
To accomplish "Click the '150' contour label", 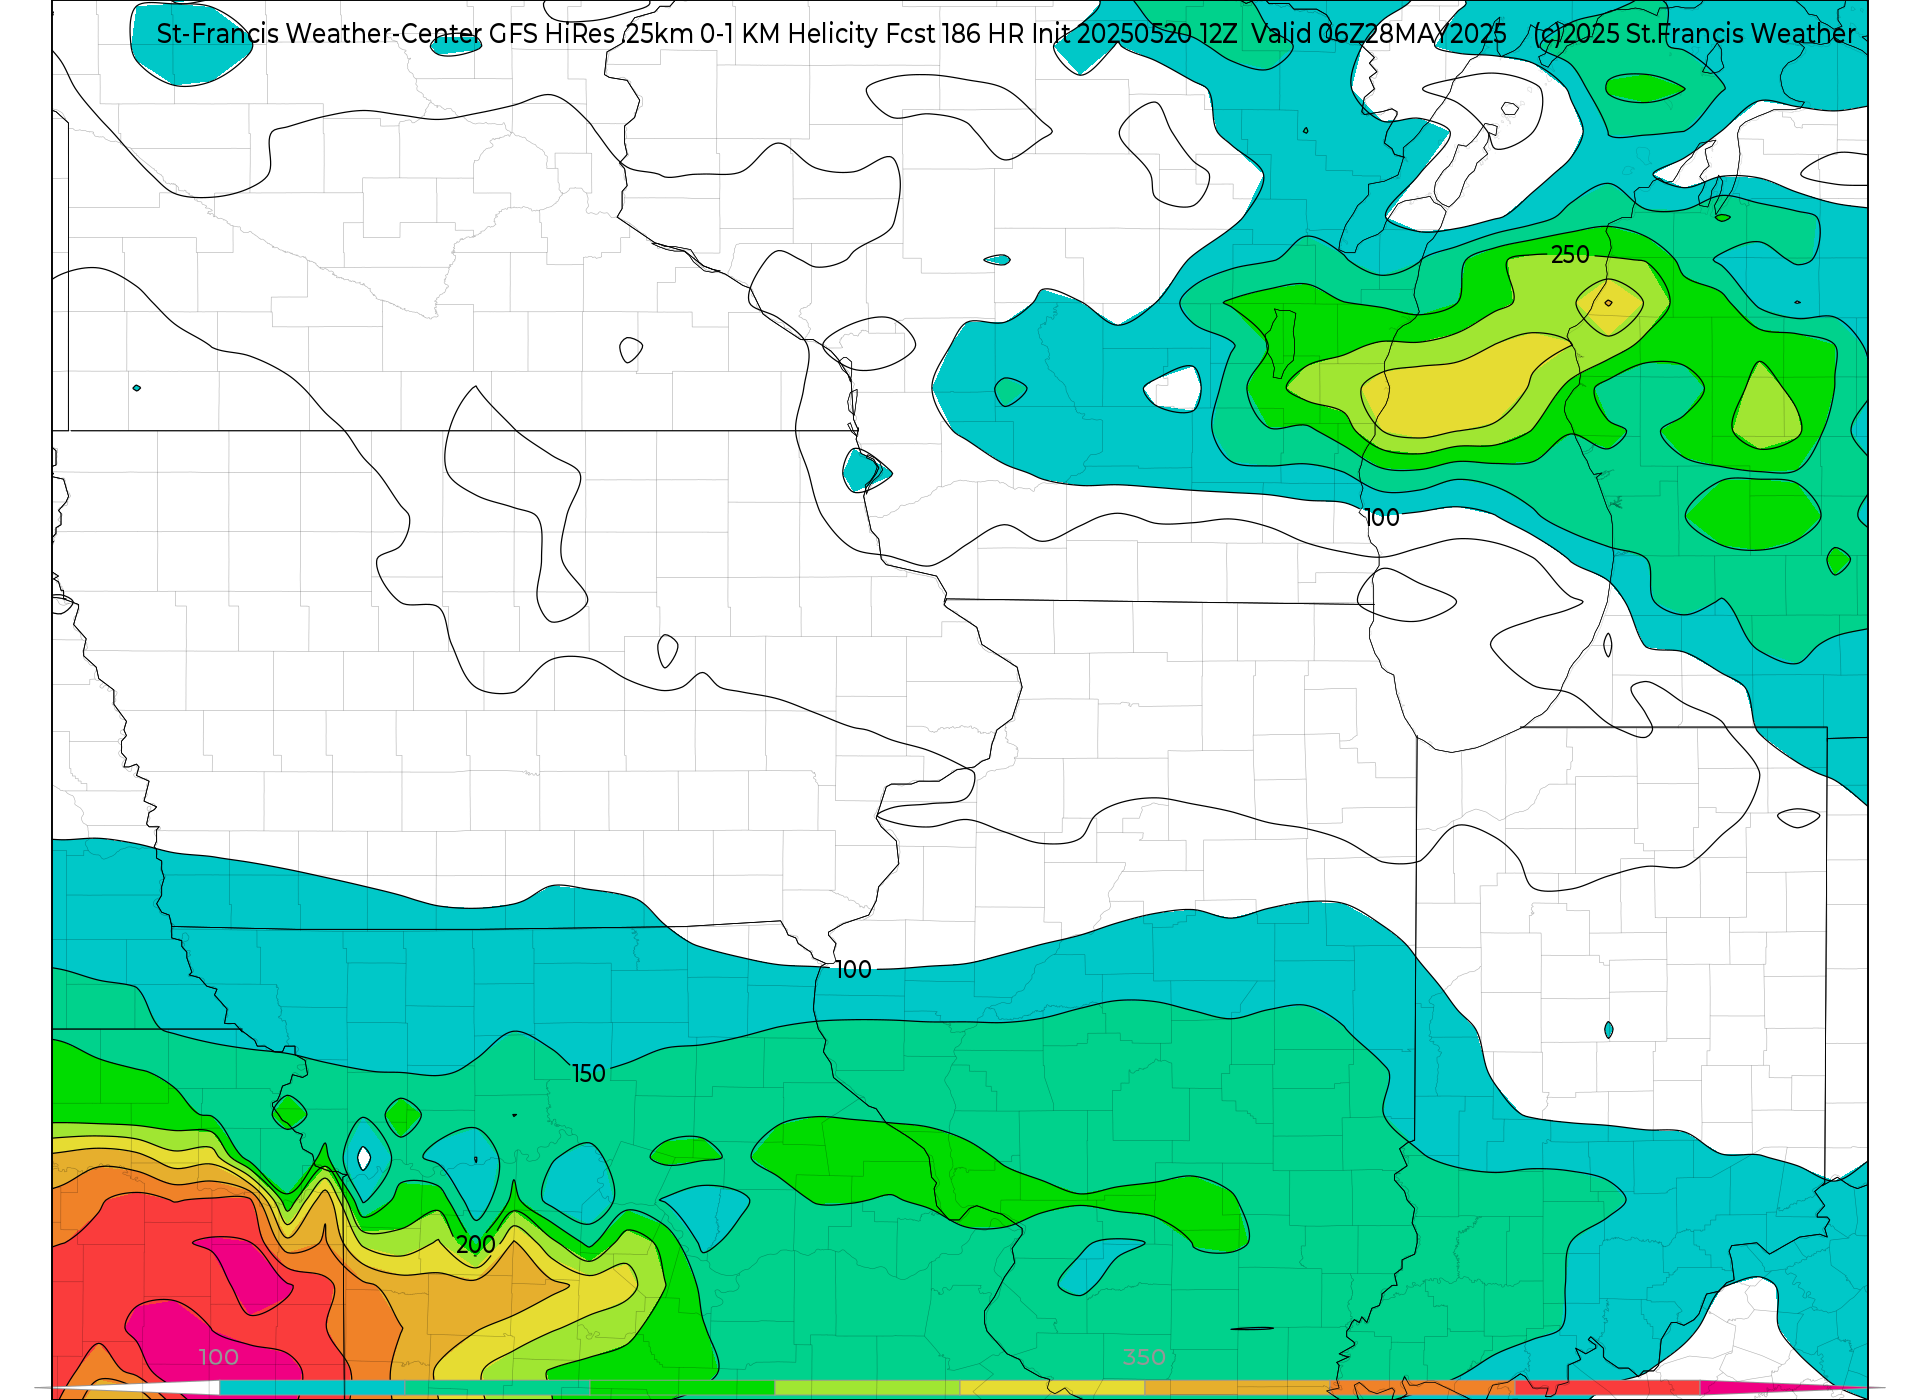I will tap(589, 1074).
